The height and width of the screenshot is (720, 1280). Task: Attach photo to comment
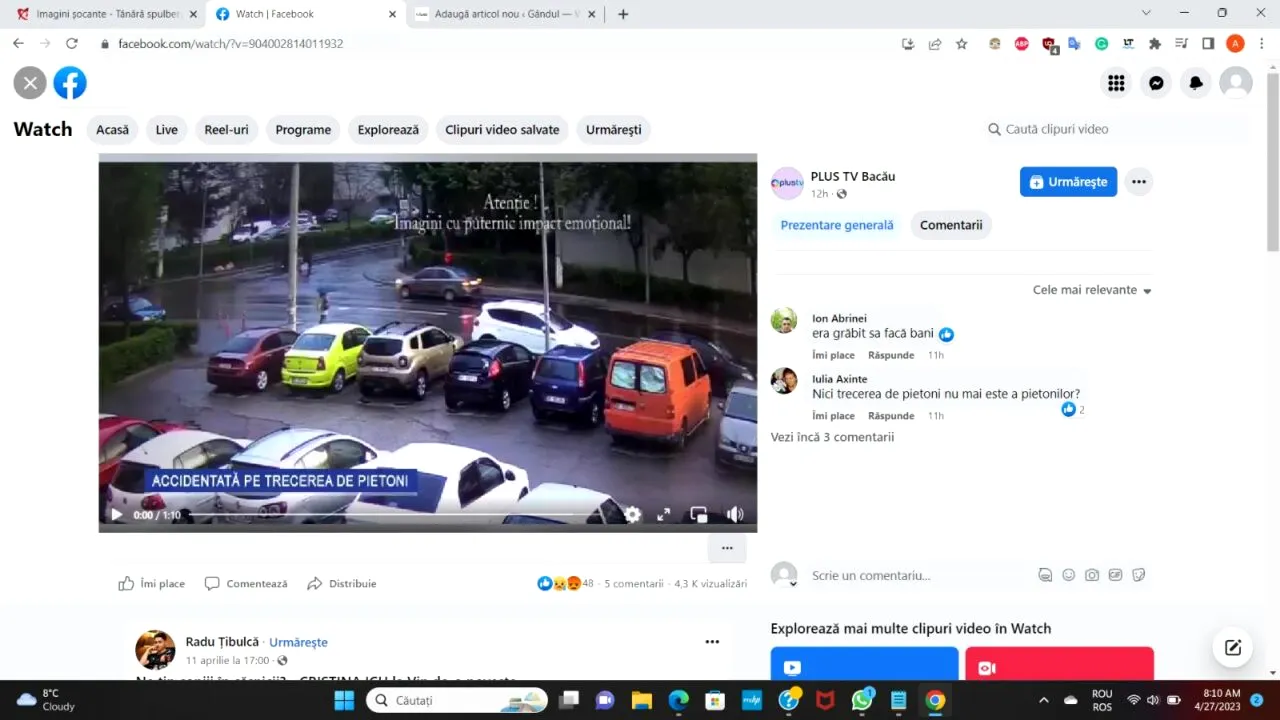[x=1092, y=575]
